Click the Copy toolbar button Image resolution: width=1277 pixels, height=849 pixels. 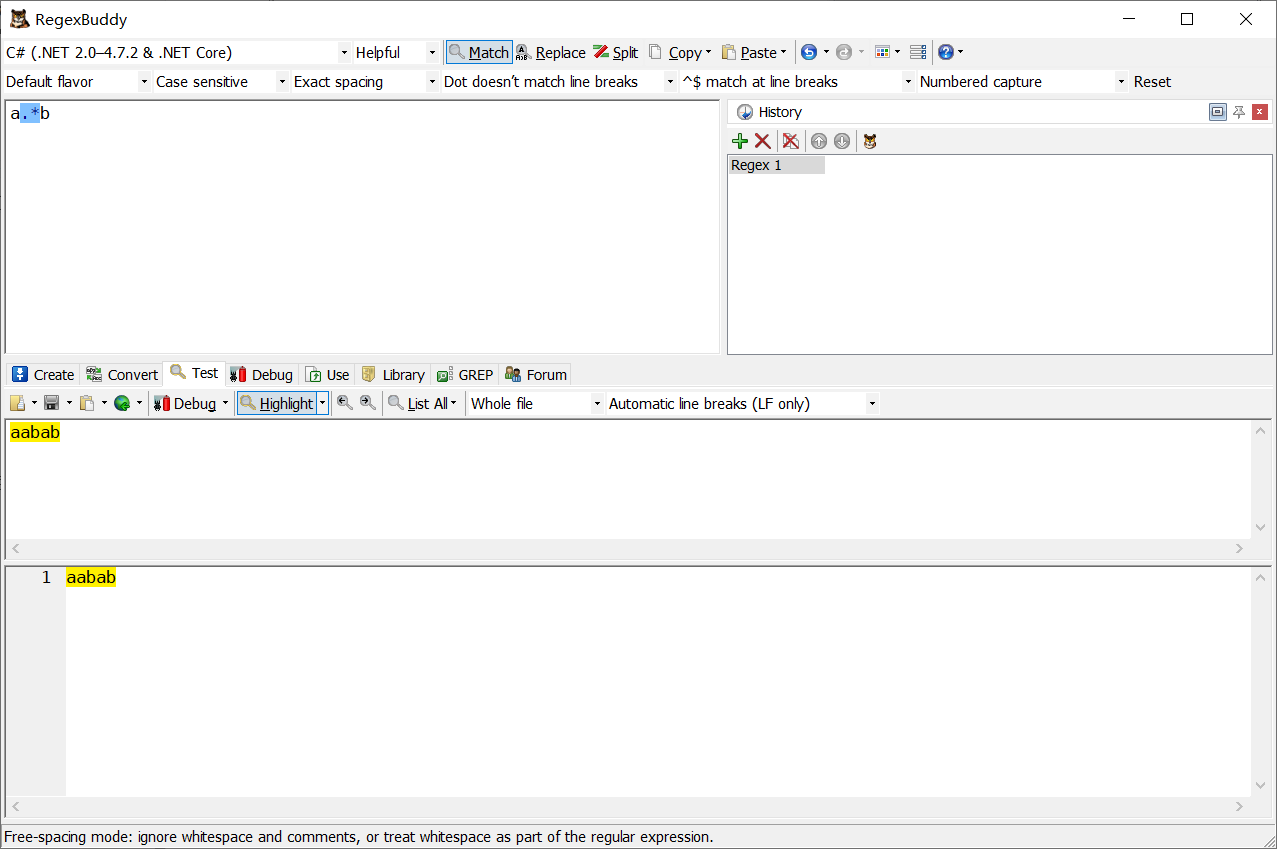point(675,52)
